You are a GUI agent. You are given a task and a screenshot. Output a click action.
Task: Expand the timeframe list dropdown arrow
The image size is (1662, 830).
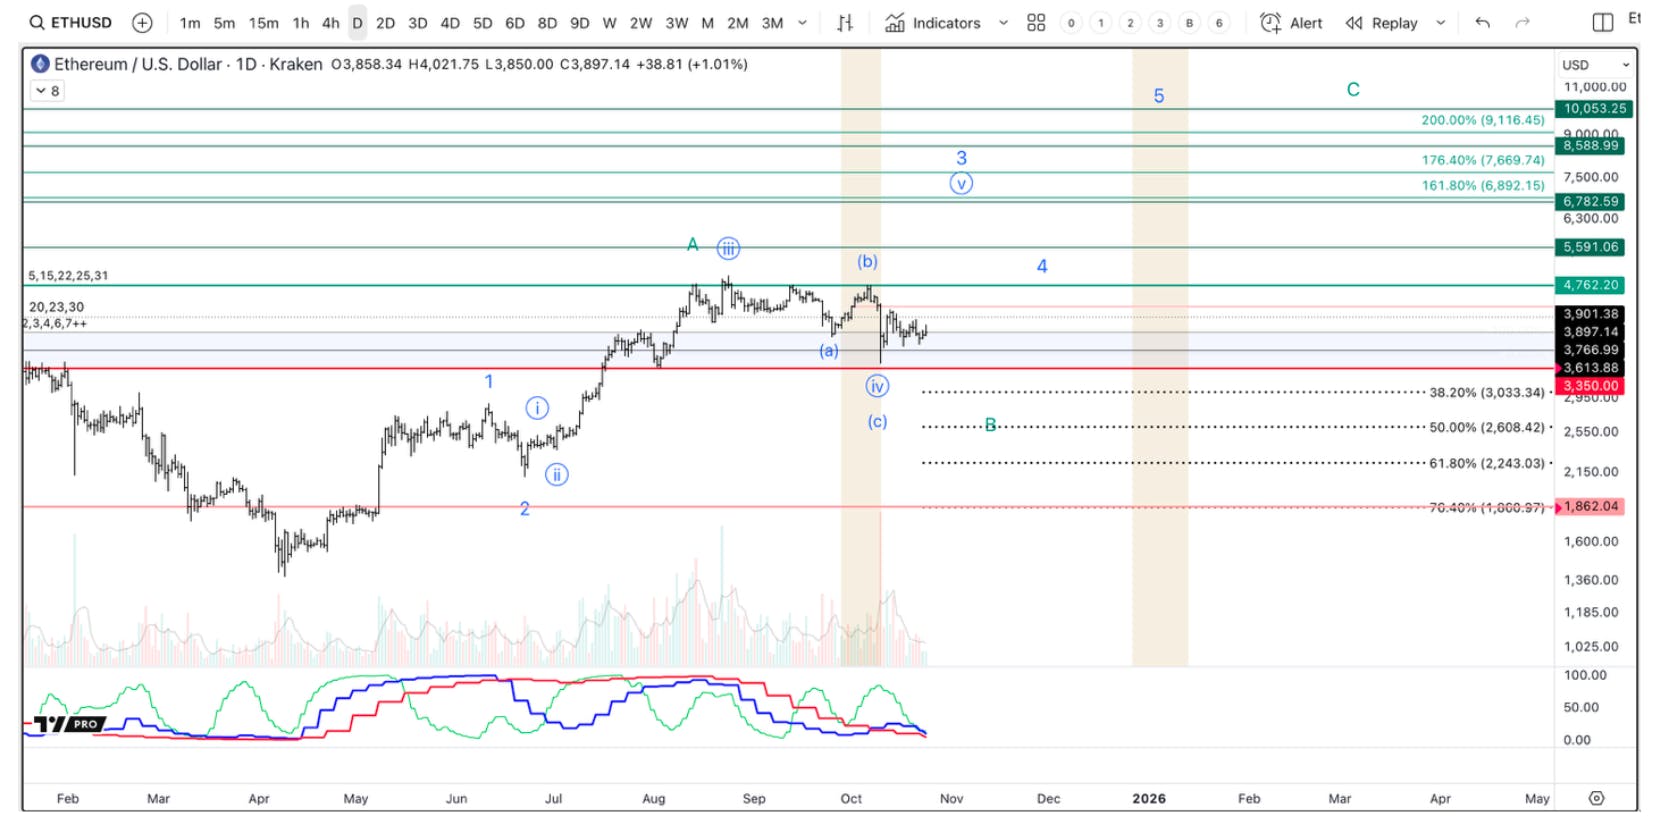click(x=802, y=22)
